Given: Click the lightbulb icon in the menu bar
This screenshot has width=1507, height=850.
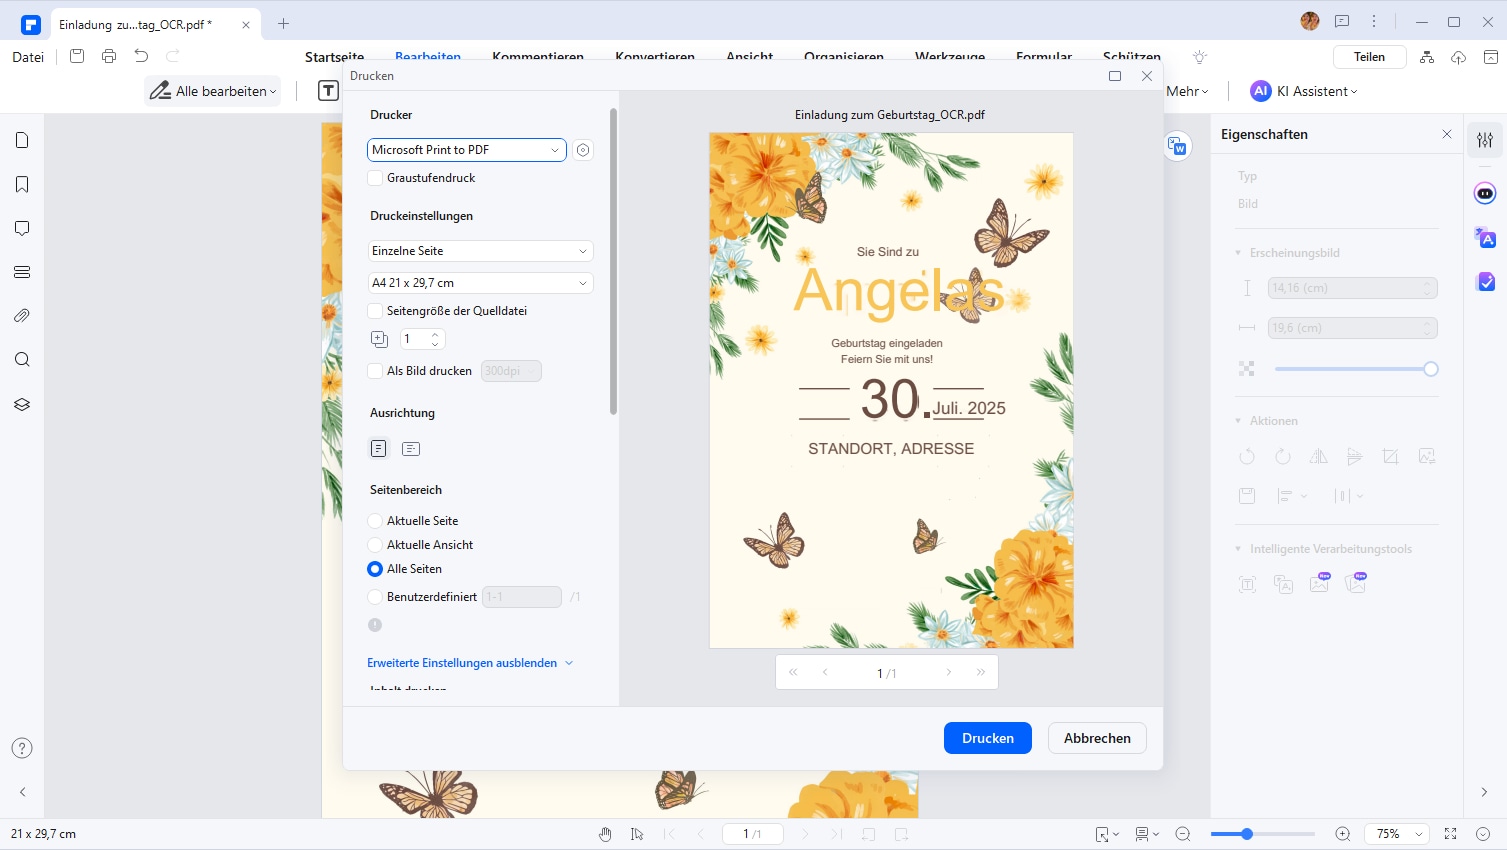Looking at the screenshot, I should 1200,57.
